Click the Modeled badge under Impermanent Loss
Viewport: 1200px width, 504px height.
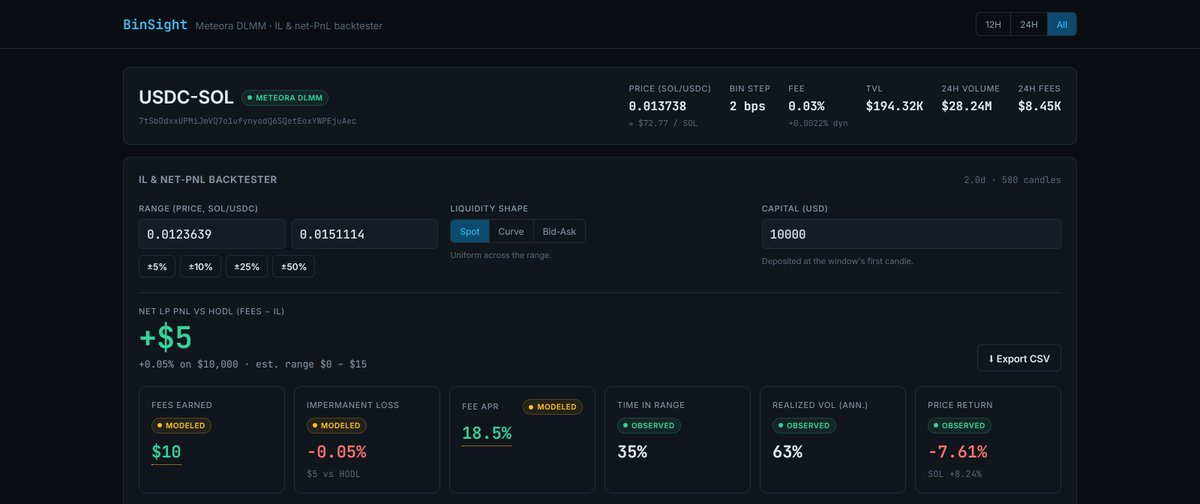tap(336, 425)
